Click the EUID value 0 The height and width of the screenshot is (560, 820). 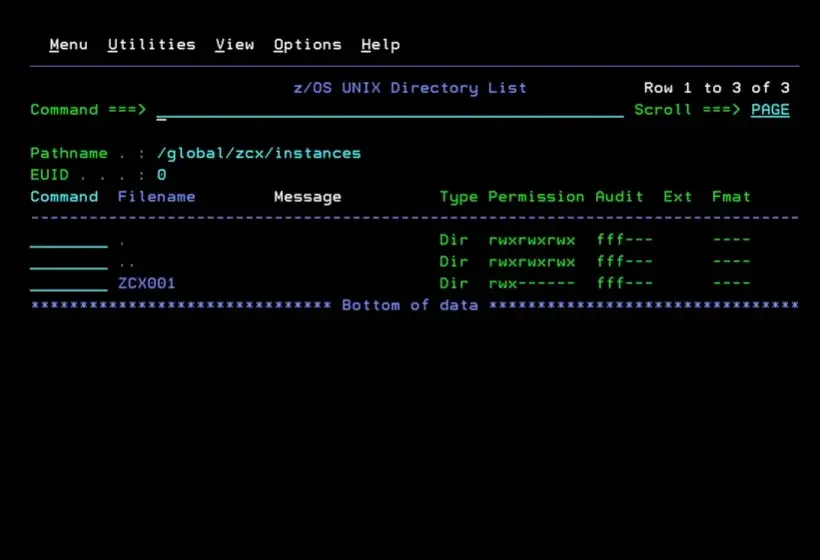(162, 175)
